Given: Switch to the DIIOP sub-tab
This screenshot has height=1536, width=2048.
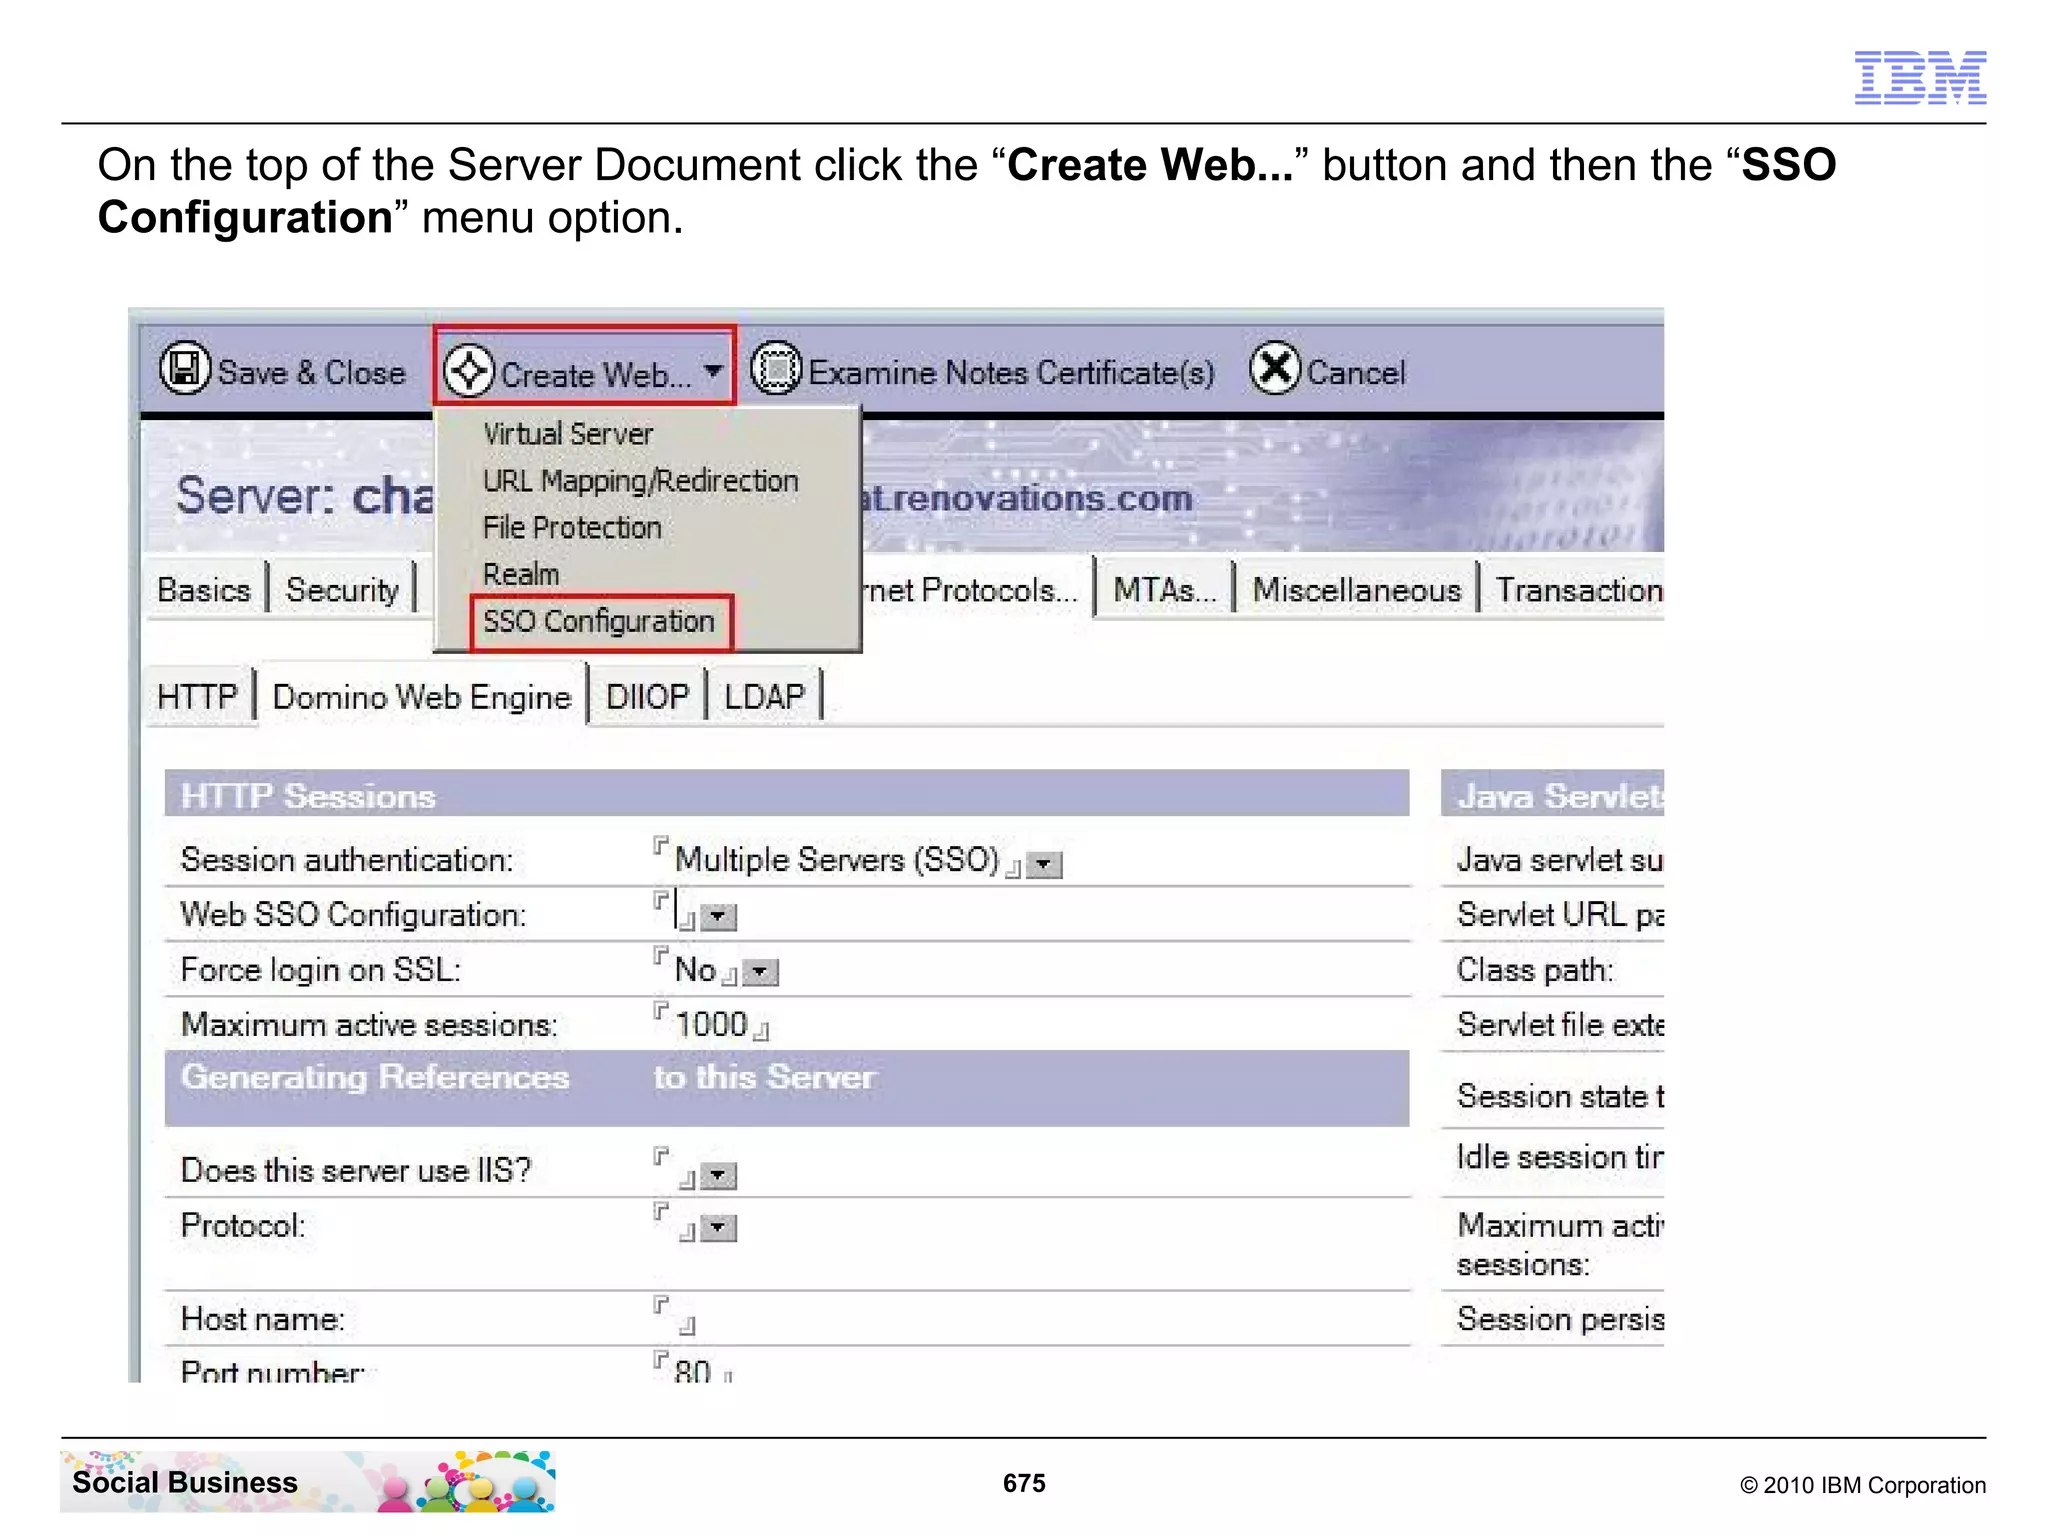Looking at the screenshot, I should click(x=647, y=696).
